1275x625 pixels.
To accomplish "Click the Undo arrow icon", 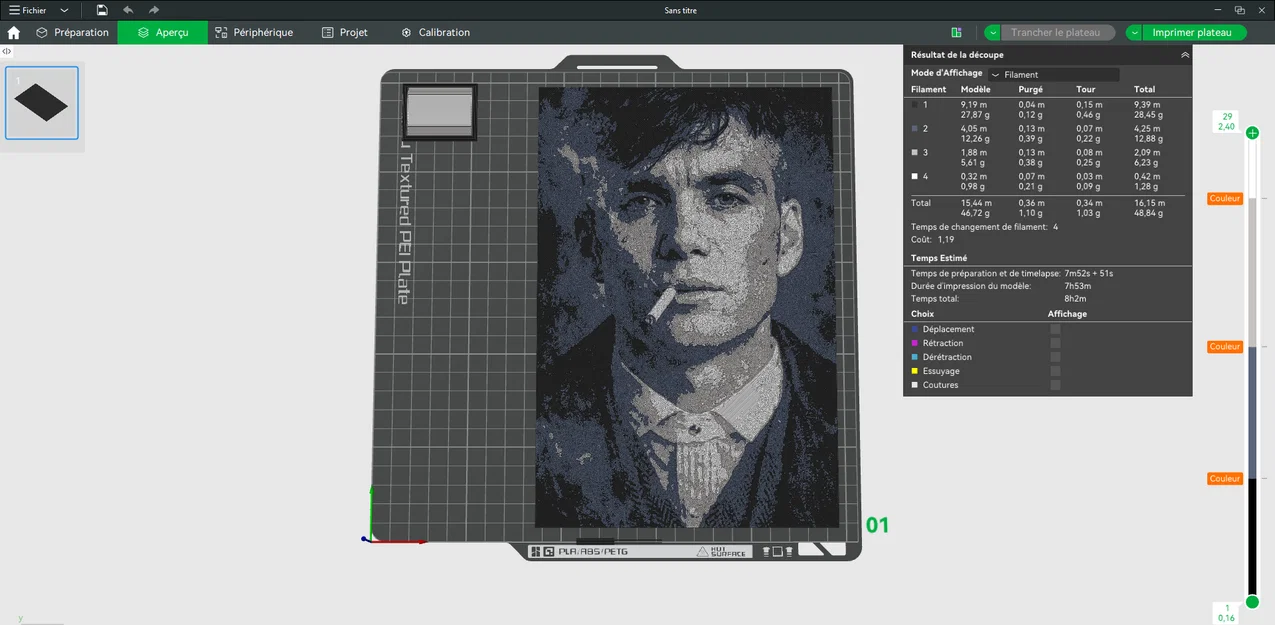I will [x=126, y=10].
